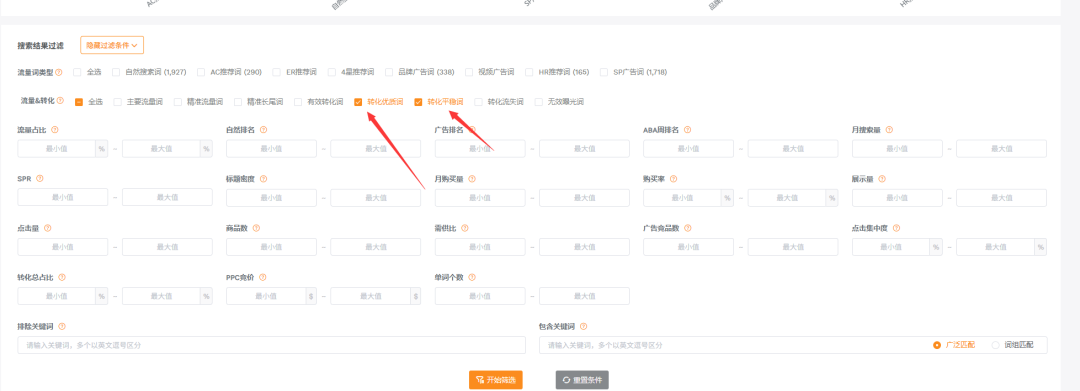Show the 流量占比 help tooltip icon
Image resolution: width=1080 pixels, height=391 pixels.
click(55, 129)
